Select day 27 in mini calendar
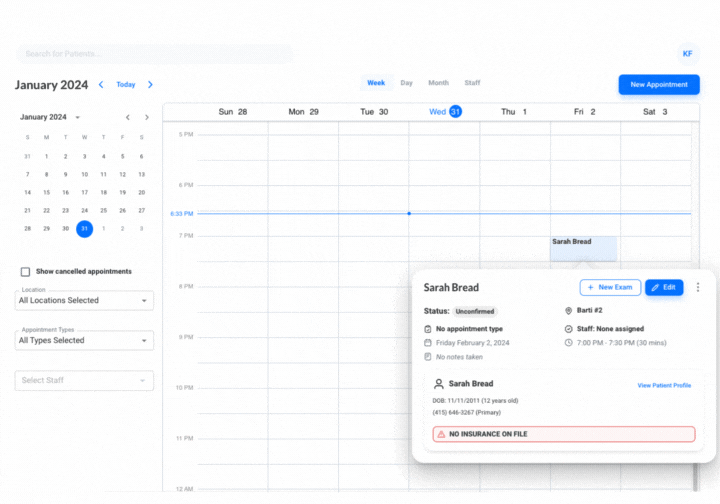720x504 pixels. click(x=141, y=211)
